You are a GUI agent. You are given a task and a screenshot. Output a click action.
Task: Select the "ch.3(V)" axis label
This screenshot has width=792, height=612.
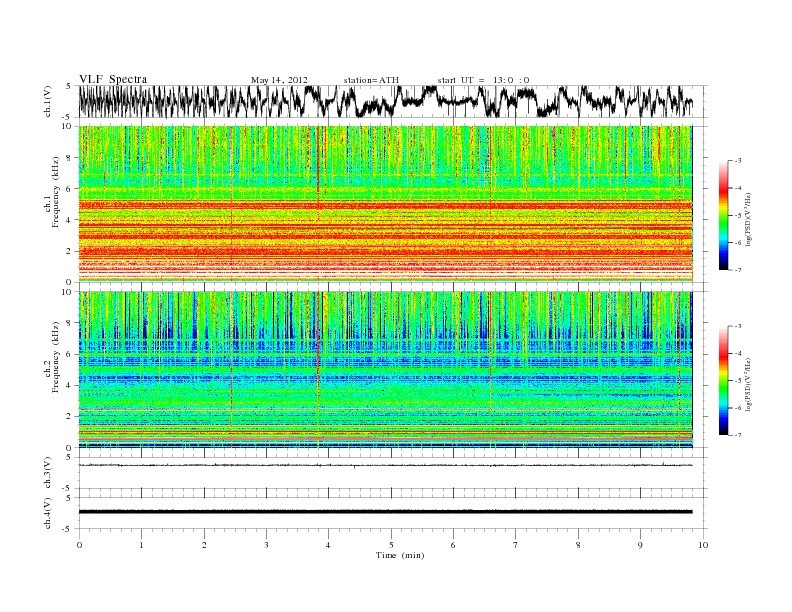coord(48,473)
